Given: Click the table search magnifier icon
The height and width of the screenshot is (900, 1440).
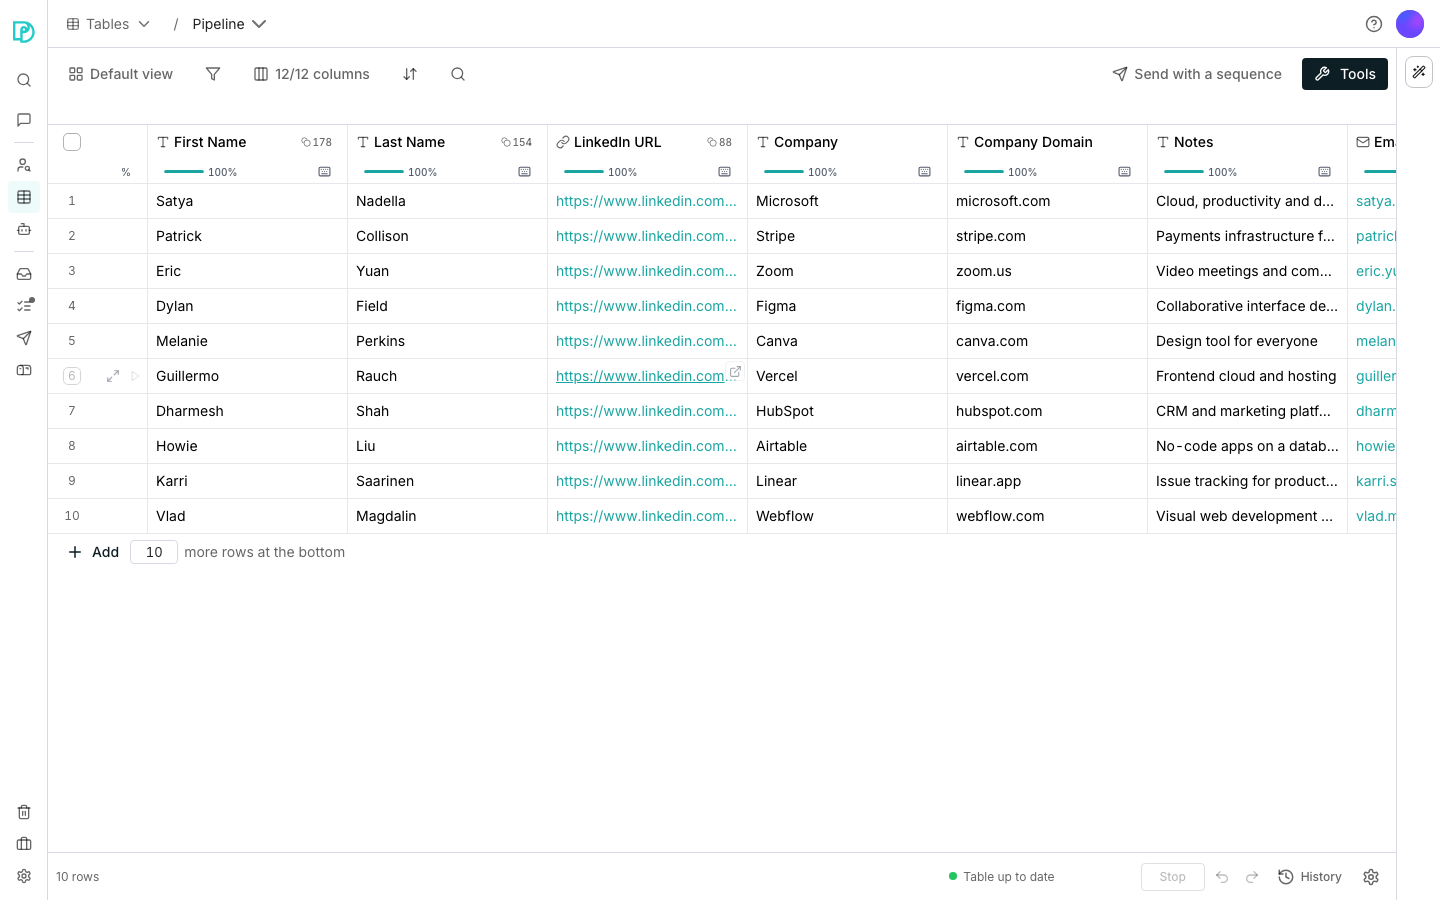Looking at the screenshot, I should 458,74.
